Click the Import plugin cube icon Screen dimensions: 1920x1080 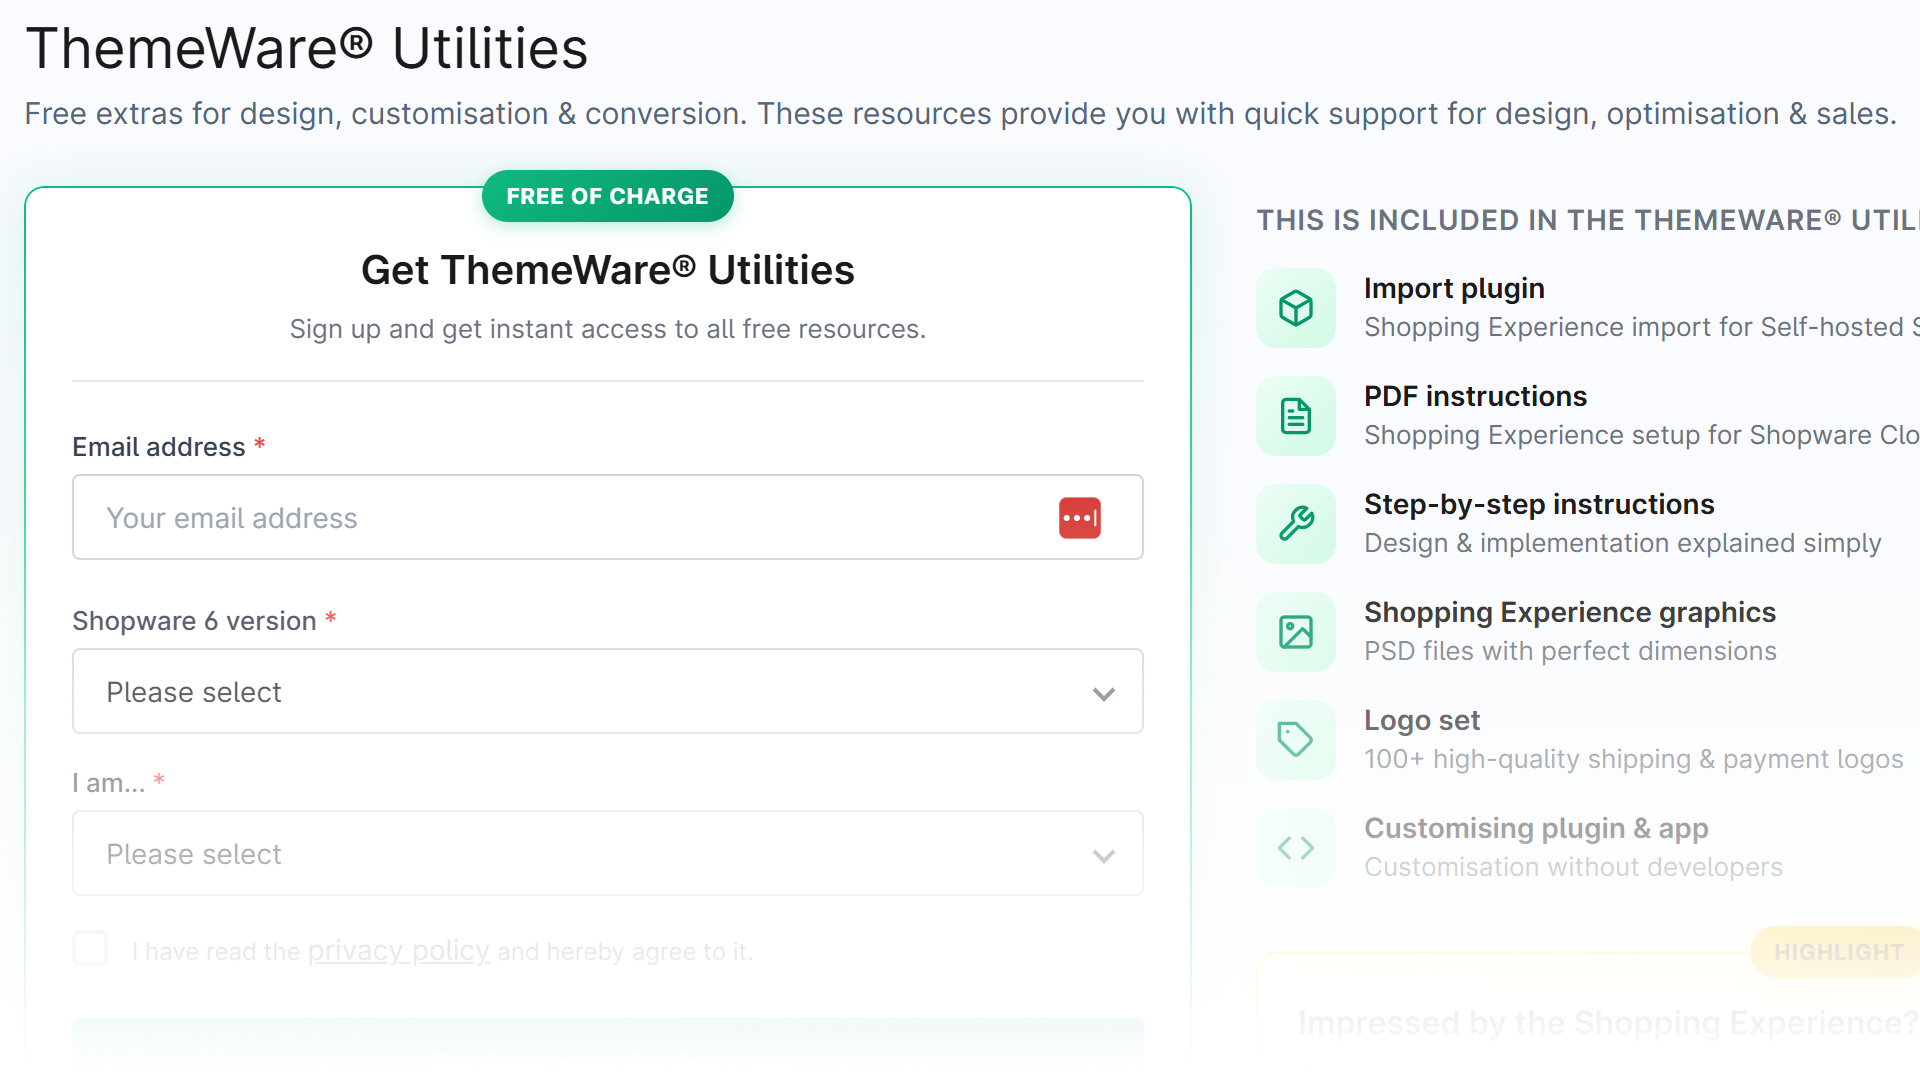tap(1296, 308)
